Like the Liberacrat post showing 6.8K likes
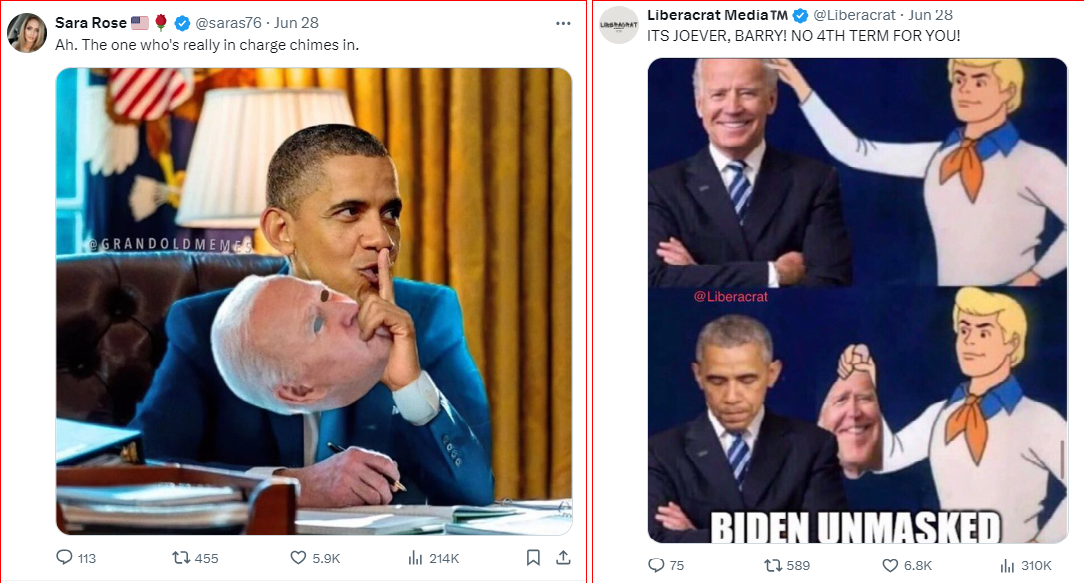This screenshot has width=1084, height=583. pyautogui.click(x=907, y=565)
